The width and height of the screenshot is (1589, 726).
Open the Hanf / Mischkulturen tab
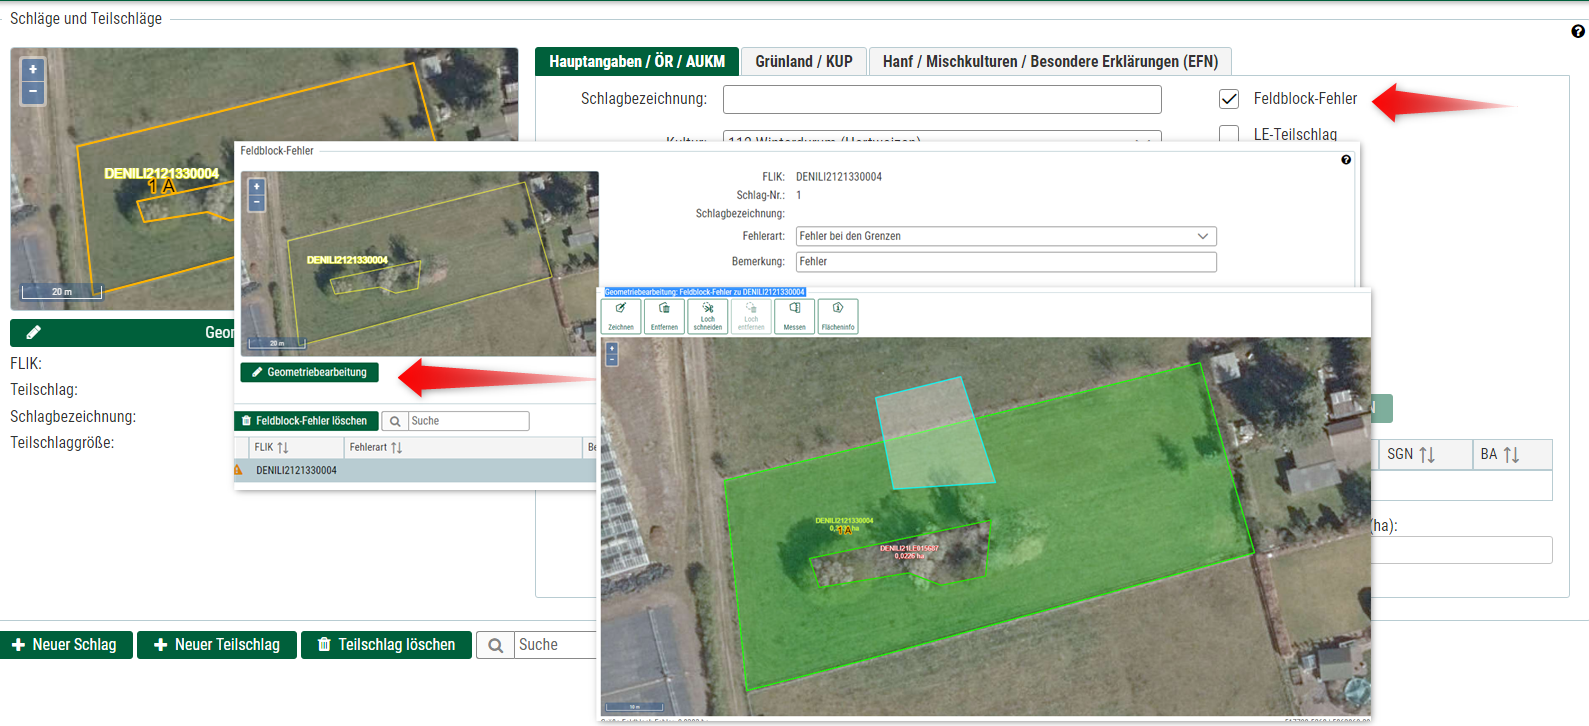(x=1049, y=62)
